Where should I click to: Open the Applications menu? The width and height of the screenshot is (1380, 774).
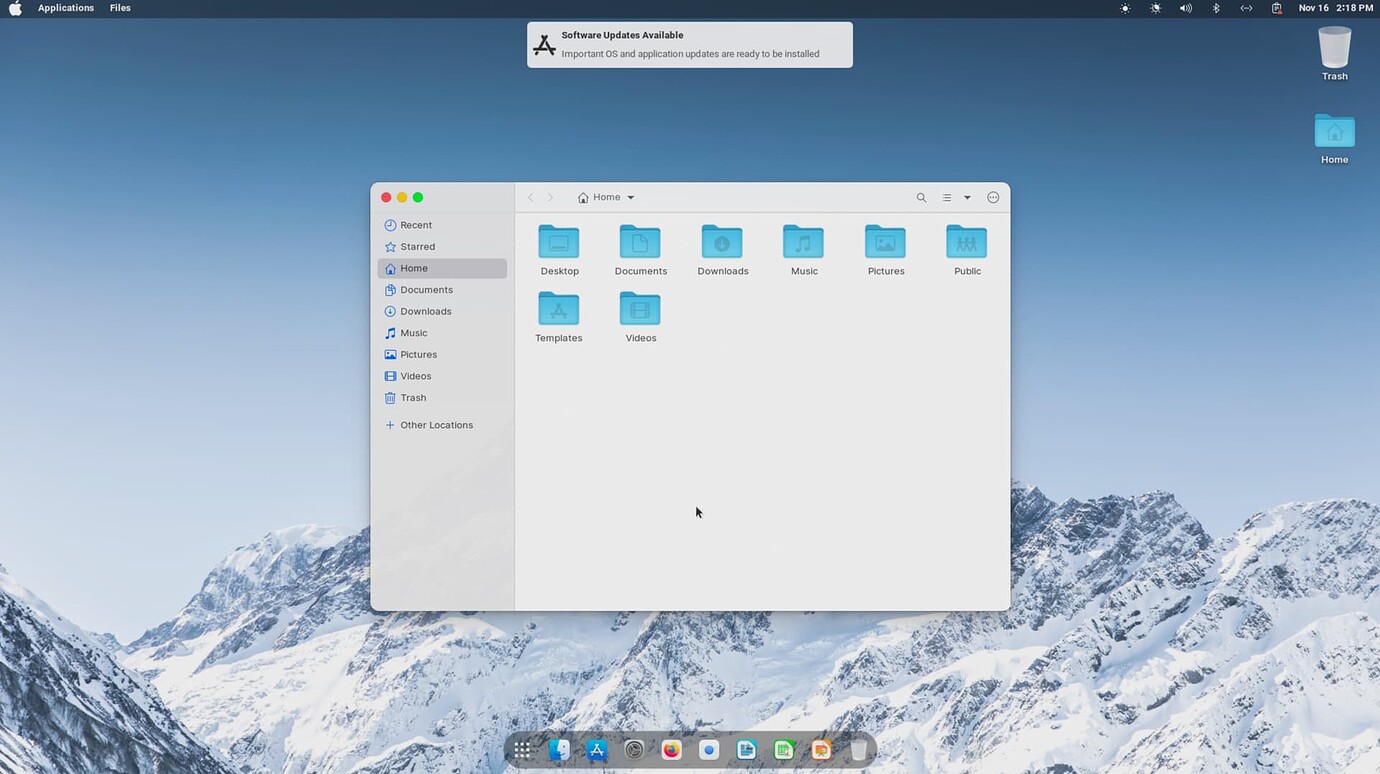(67, 7)
